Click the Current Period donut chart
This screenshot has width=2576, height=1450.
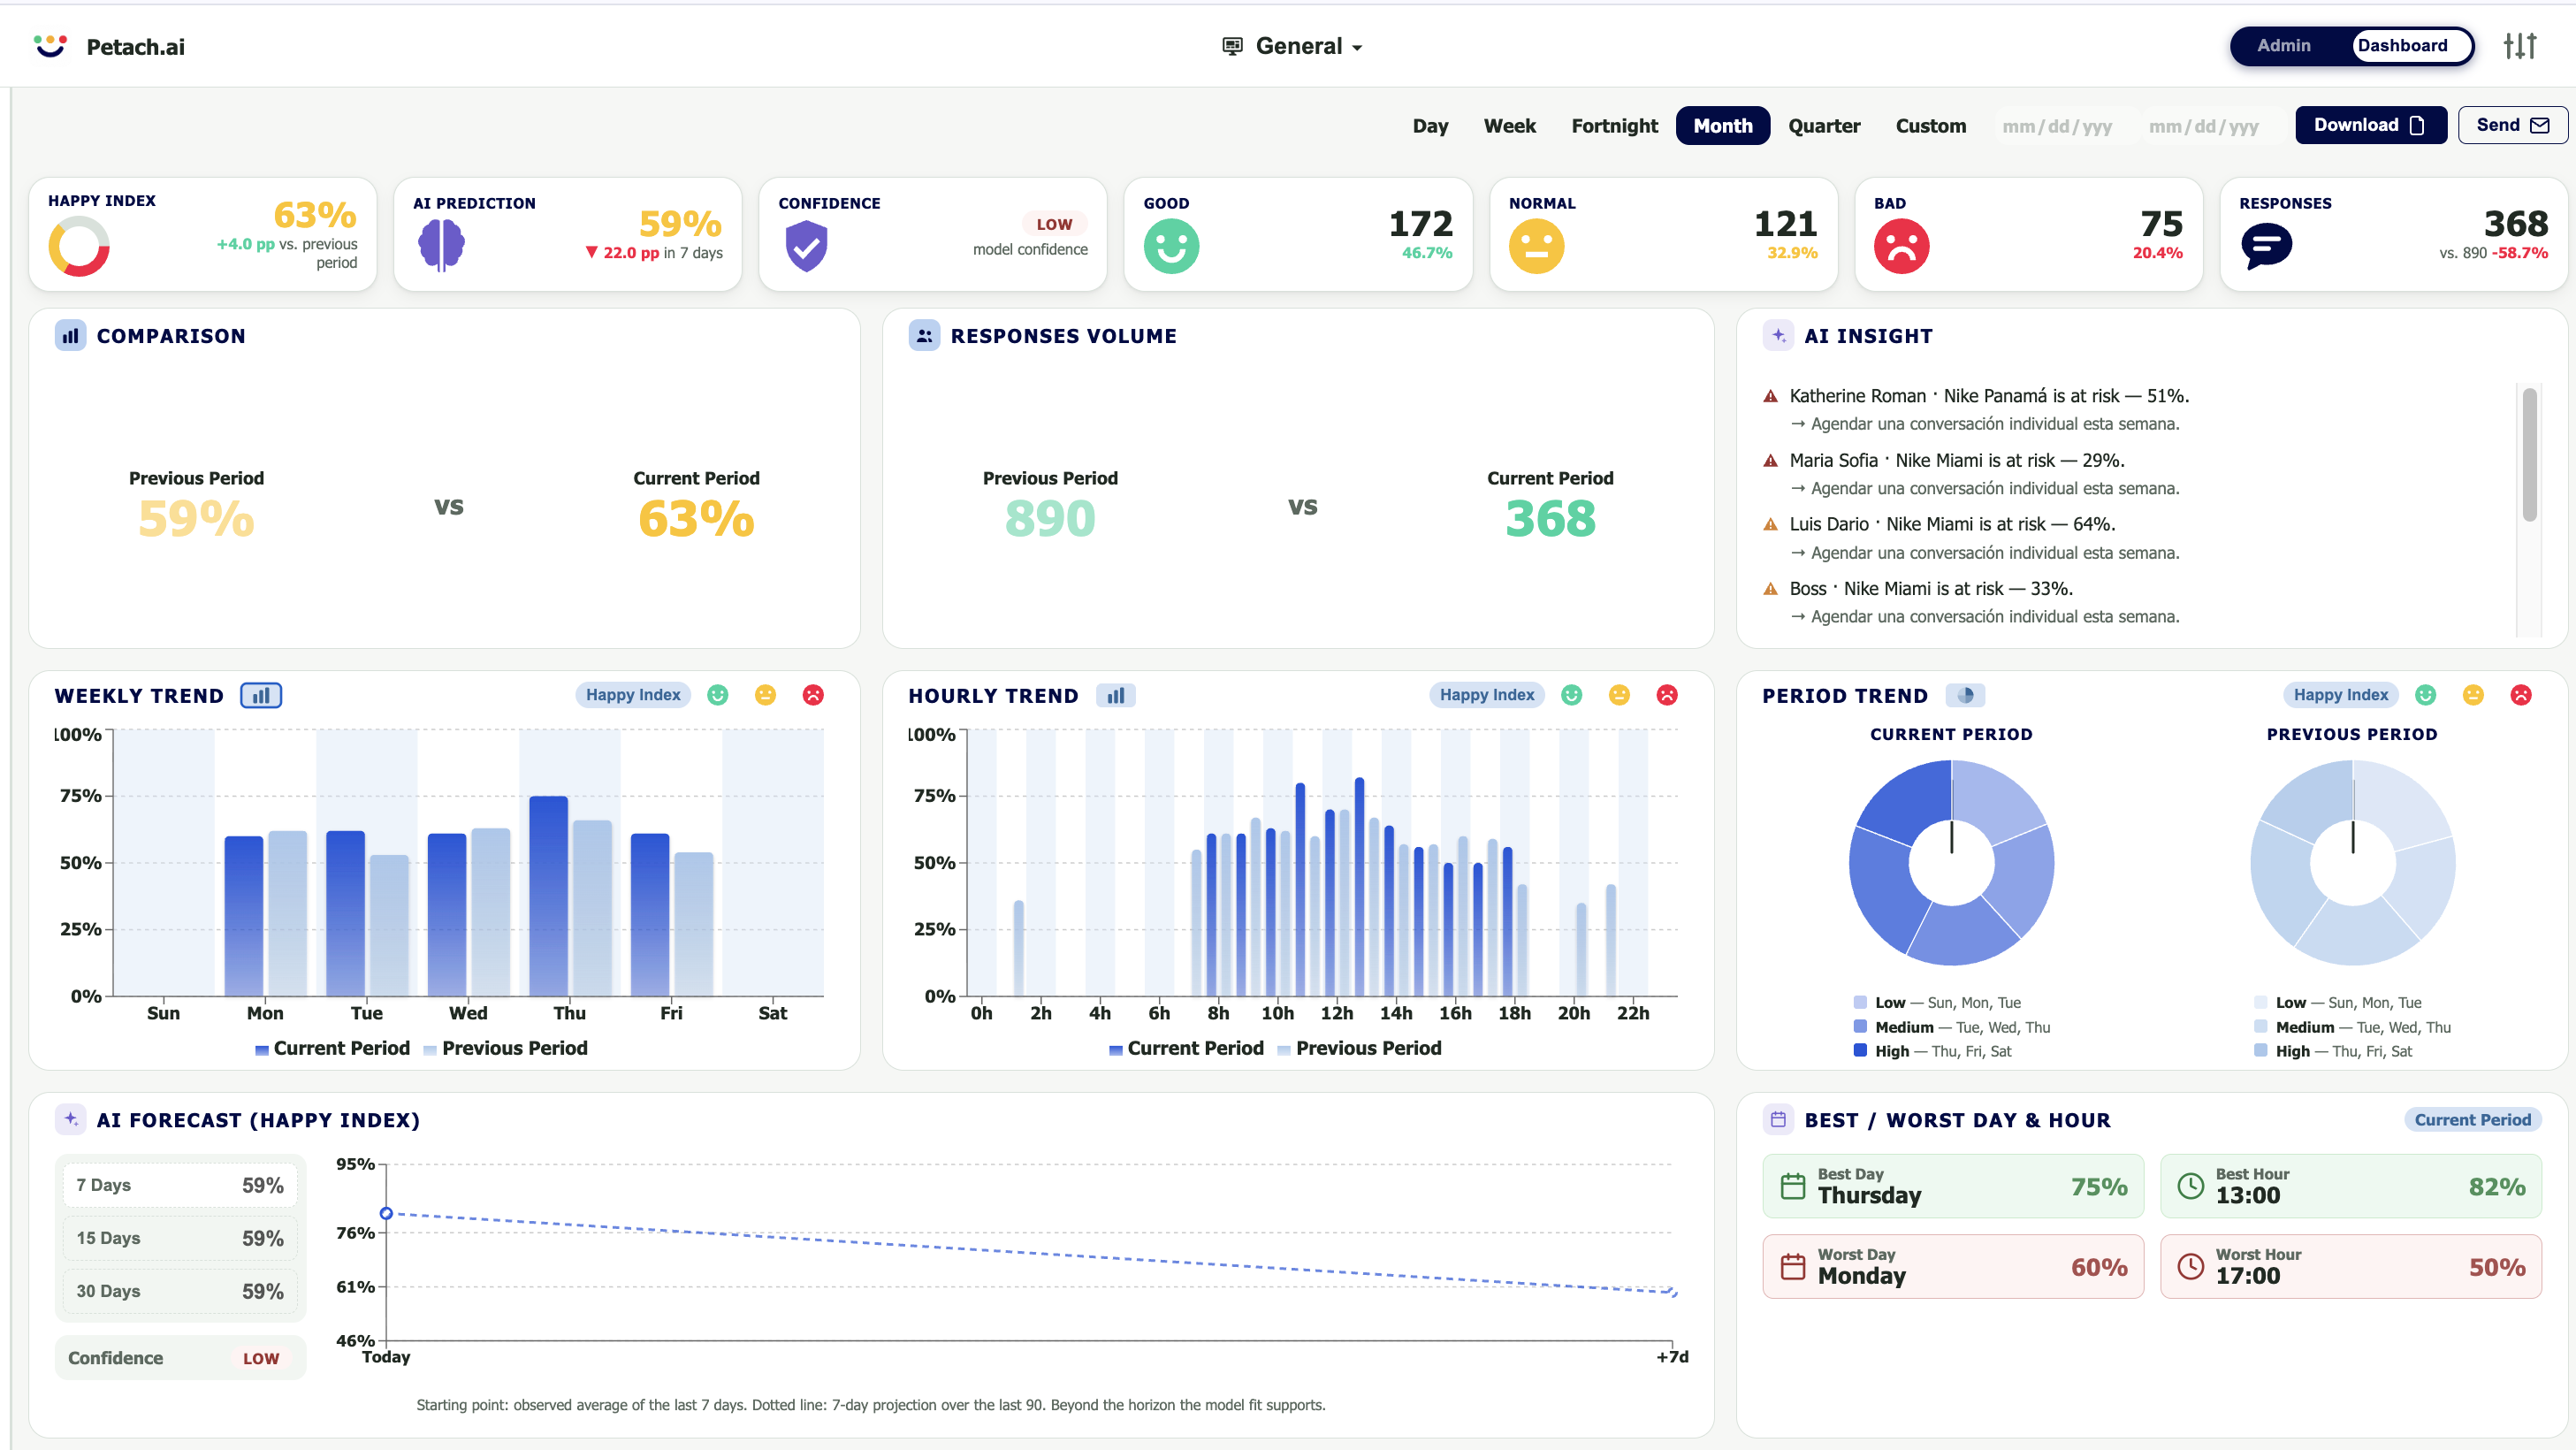(1951, 863)
